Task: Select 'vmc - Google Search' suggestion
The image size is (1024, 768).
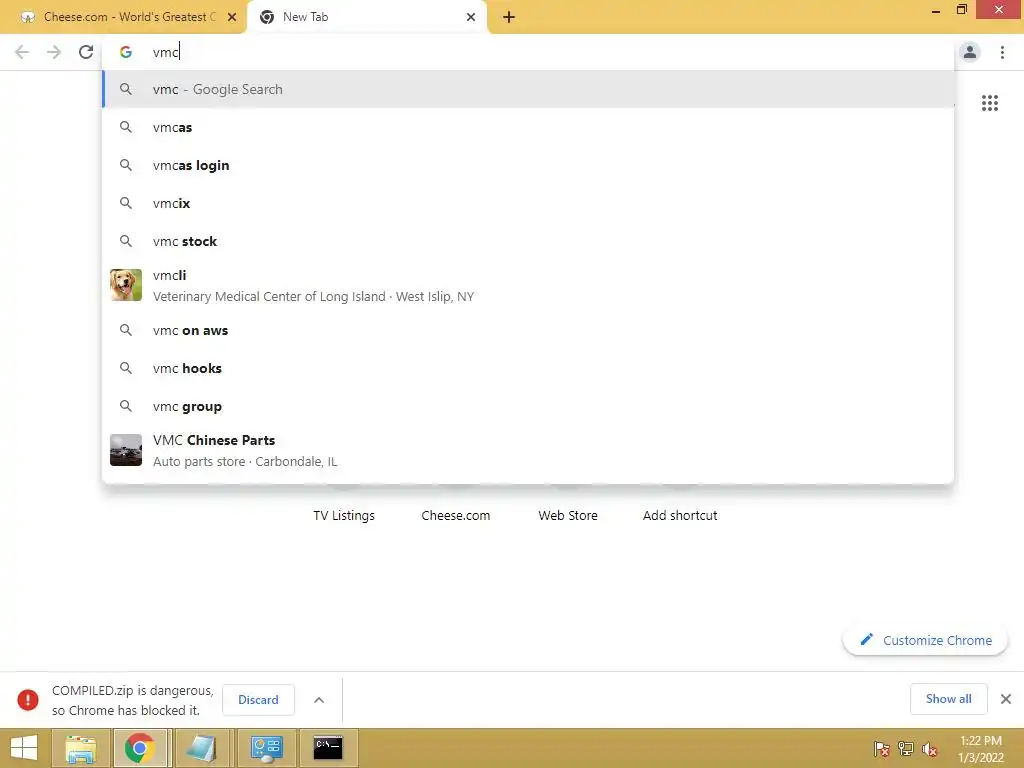Action: (528, 89)
